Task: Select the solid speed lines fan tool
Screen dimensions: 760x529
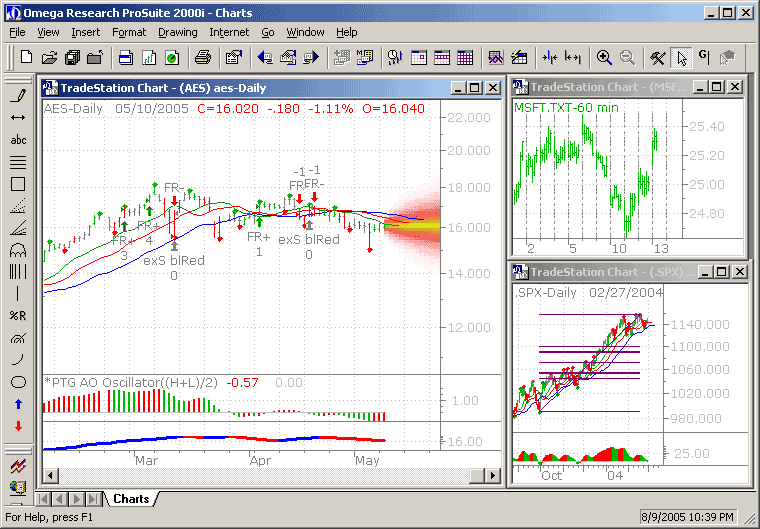Action: (x=18, y=228)
